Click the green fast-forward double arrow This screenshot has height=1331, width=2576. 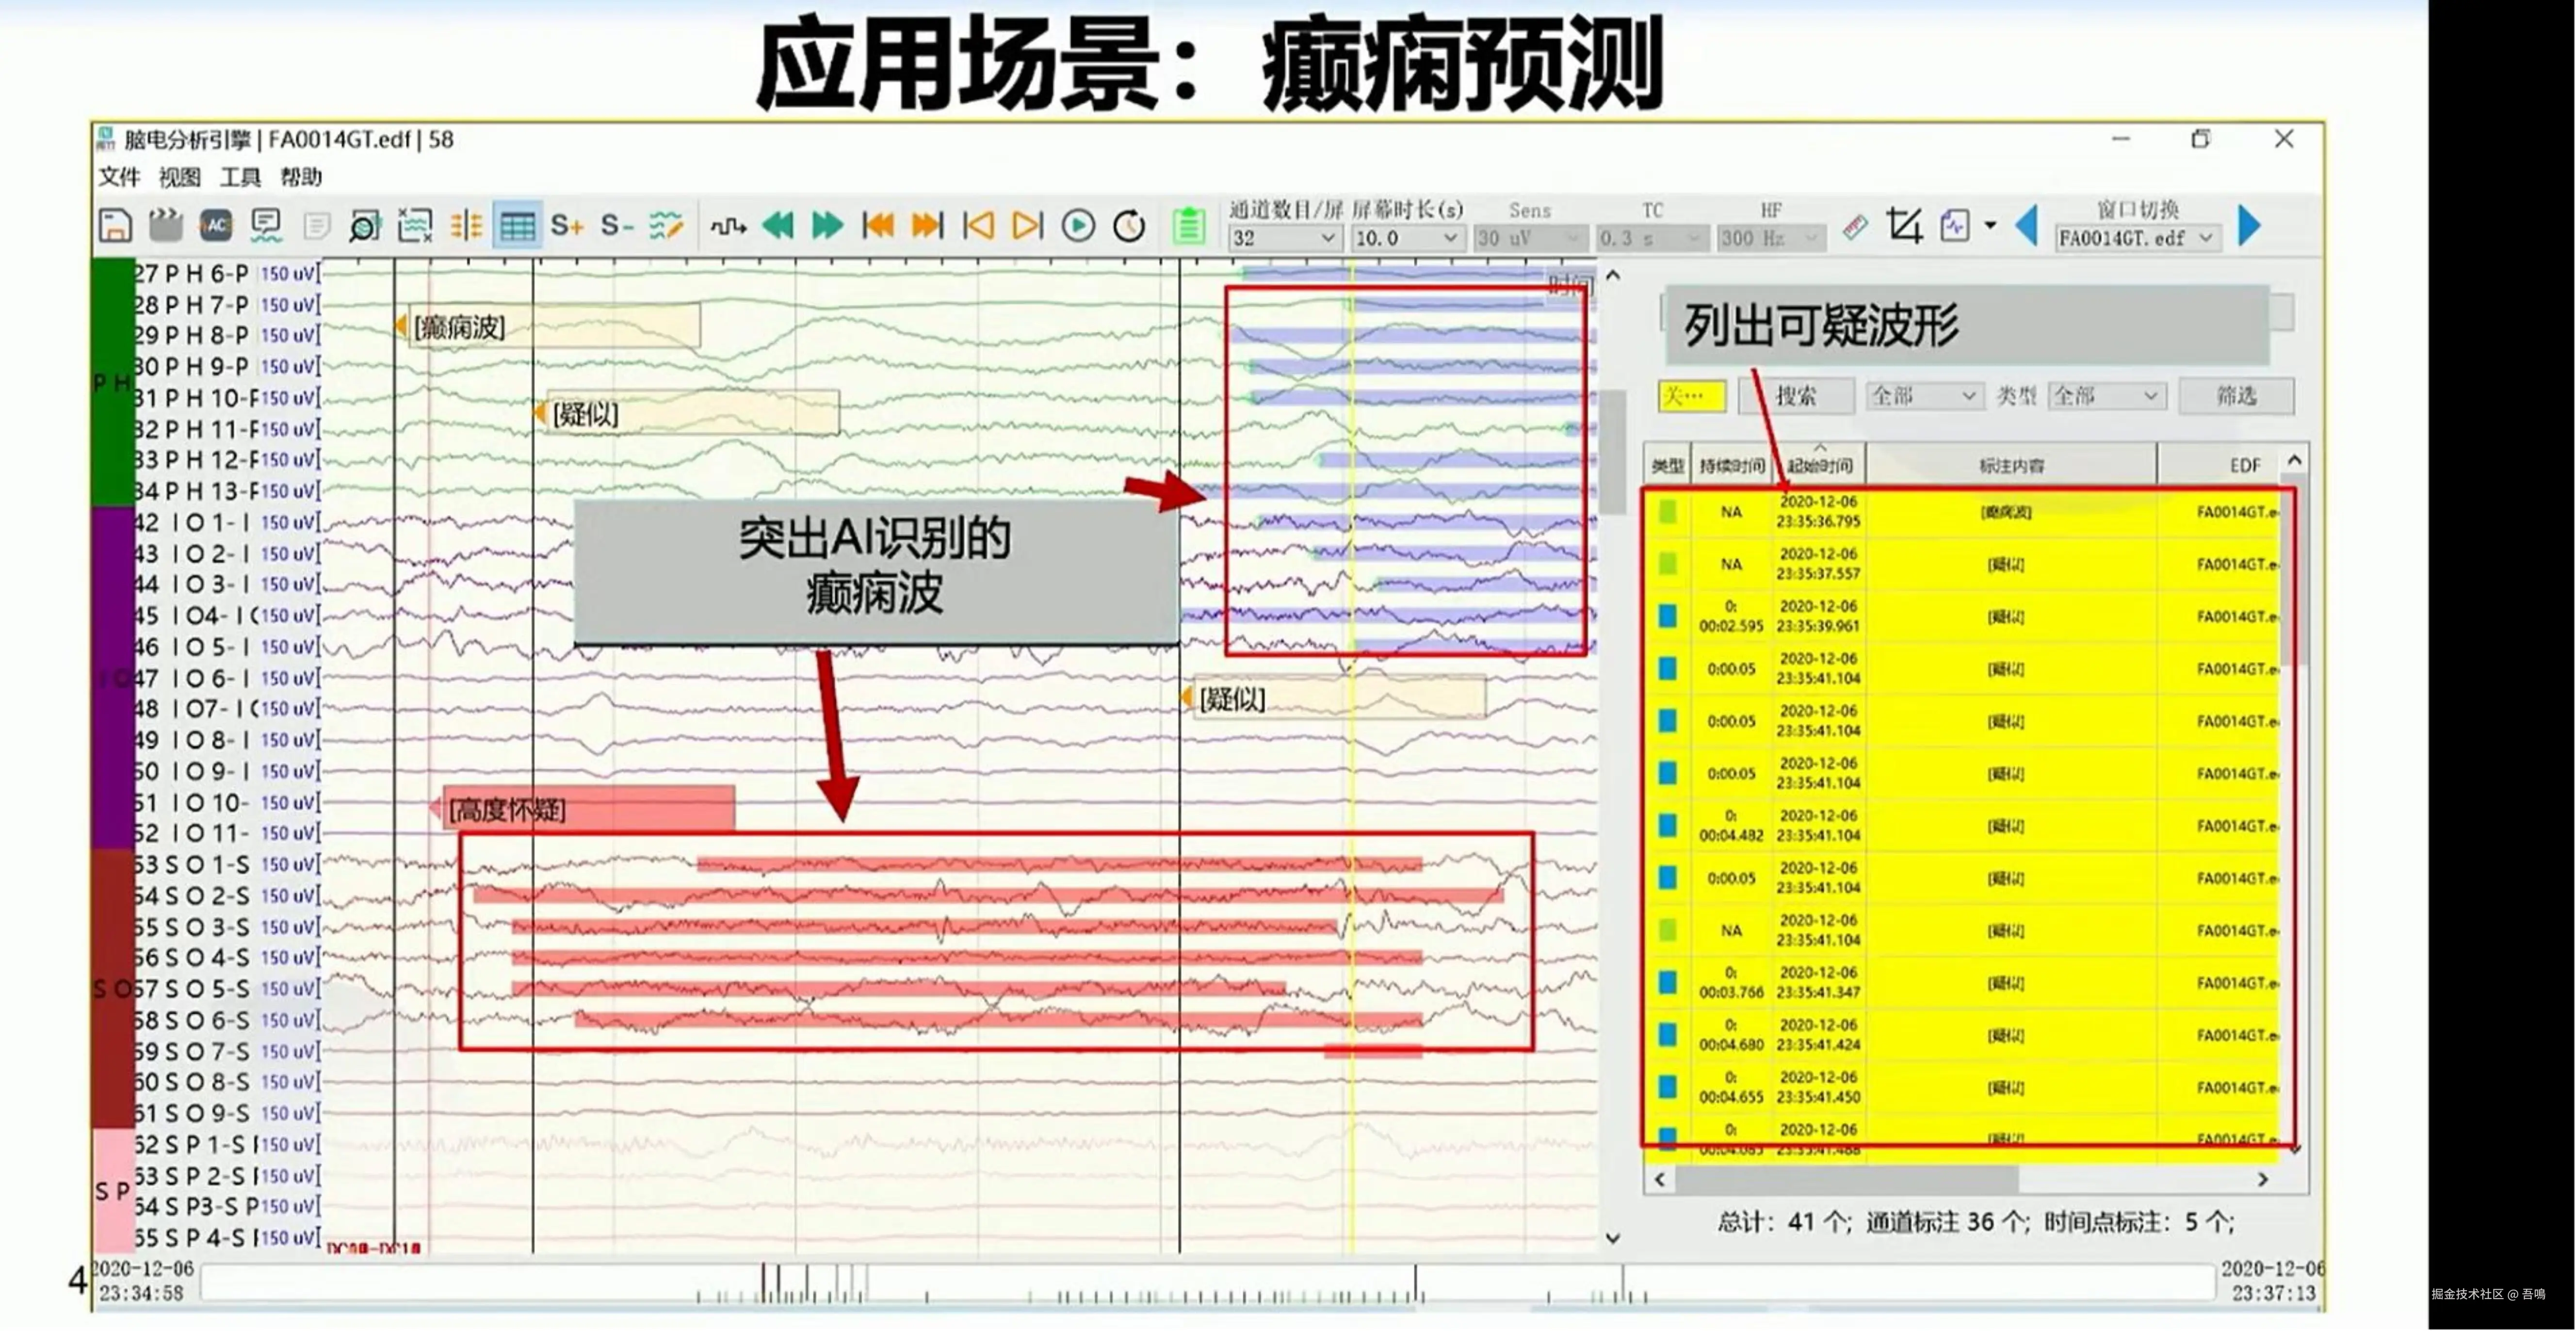[827, 226]
